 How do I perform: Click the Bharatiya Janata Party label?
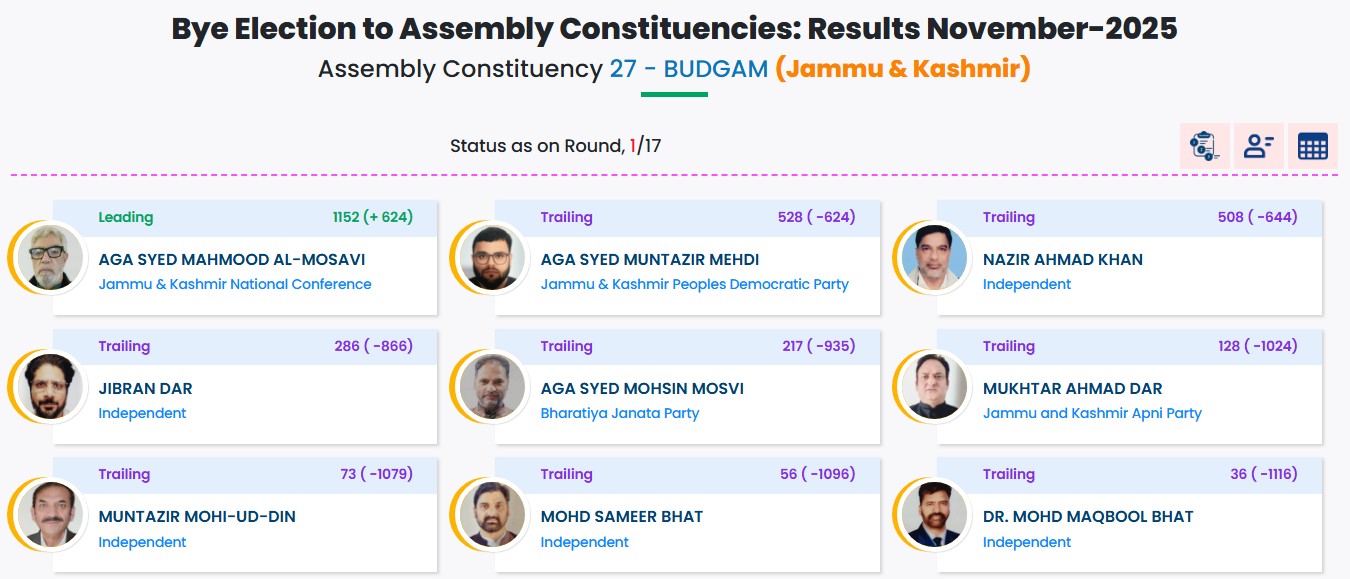(620, 413)
